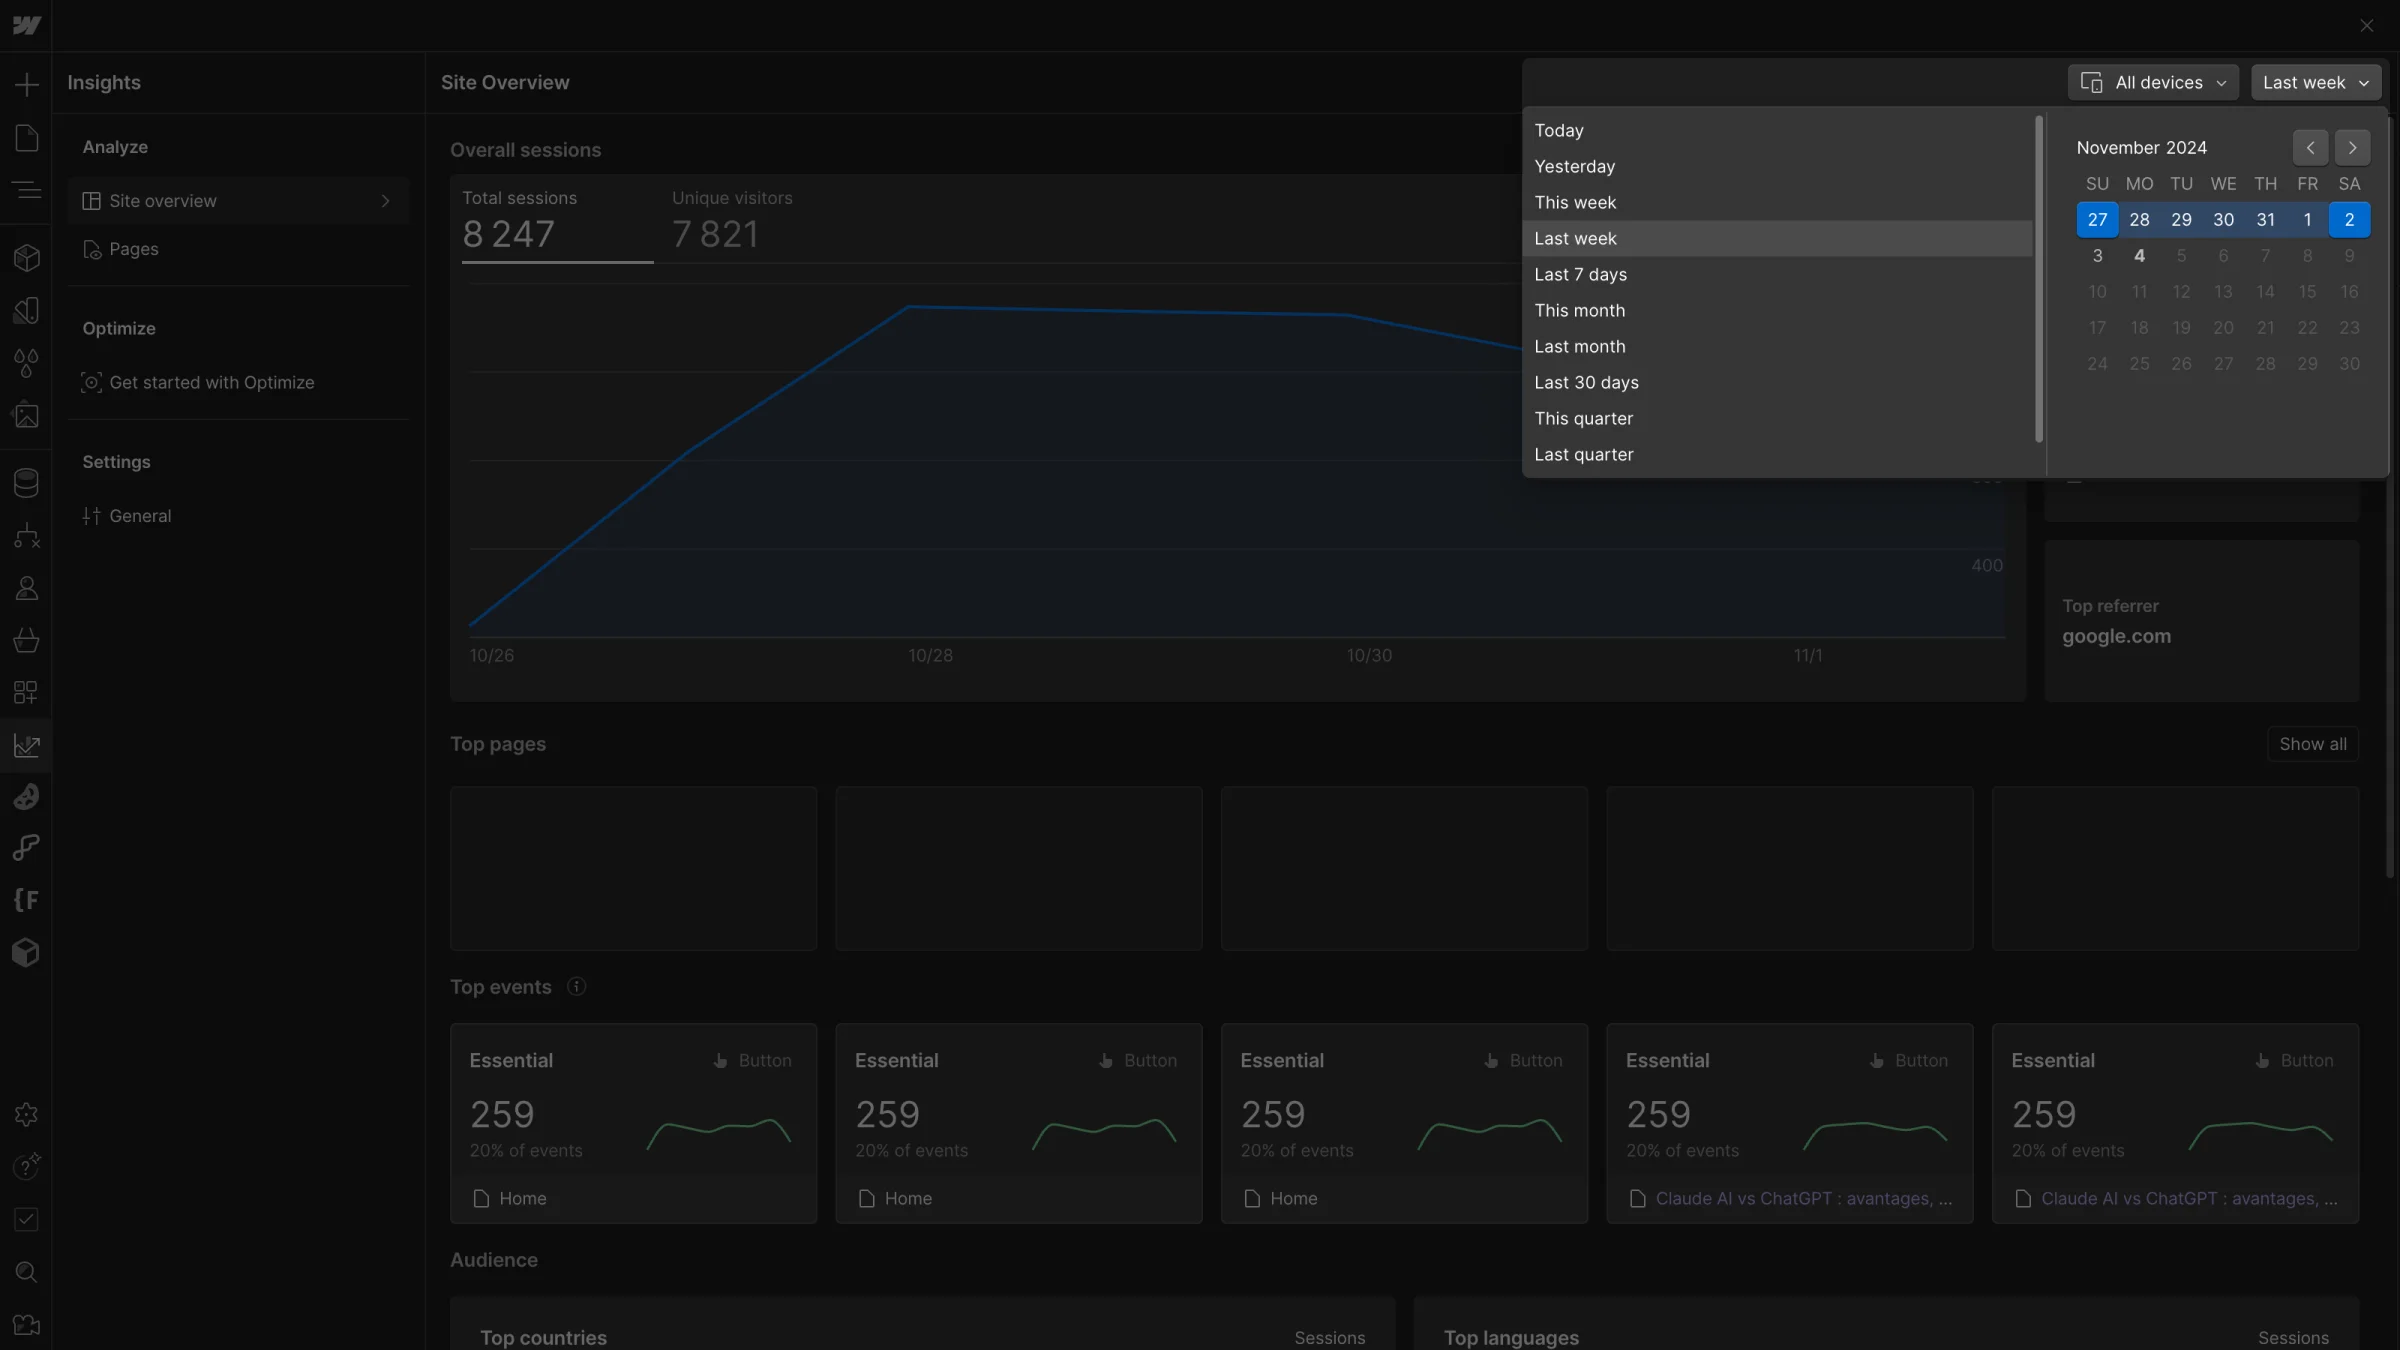Viewport: 2400px width, 1350px height.
Task: Click the main page vertical scrollbar
Action: point(2390,500)
